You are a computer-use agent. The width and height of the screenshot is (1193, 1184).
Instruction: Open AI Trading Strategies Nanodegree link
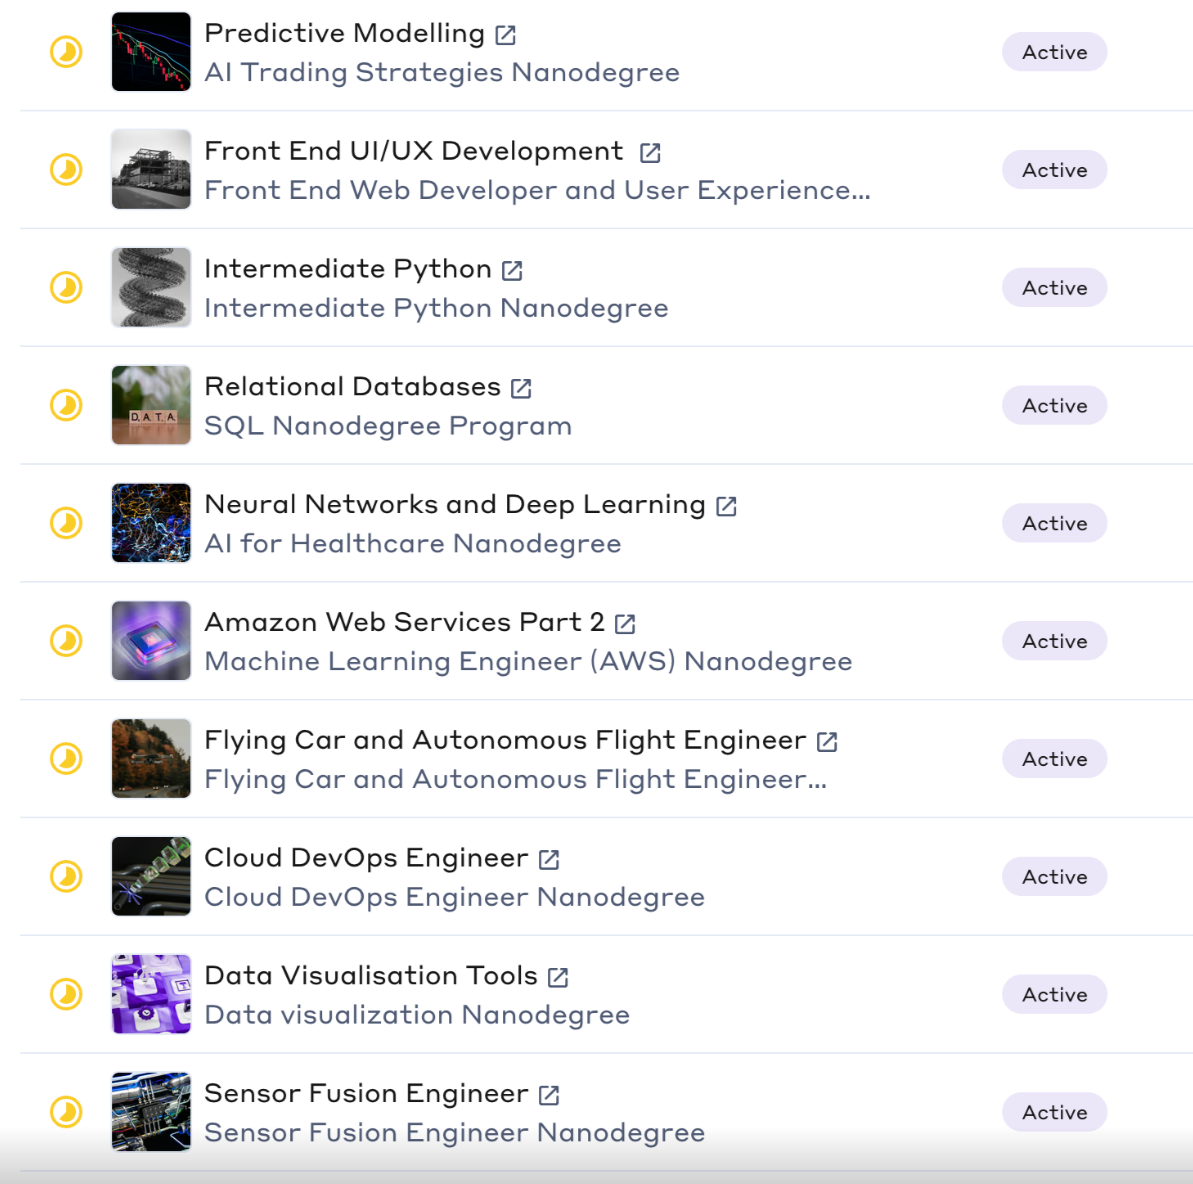pos(442,73)
